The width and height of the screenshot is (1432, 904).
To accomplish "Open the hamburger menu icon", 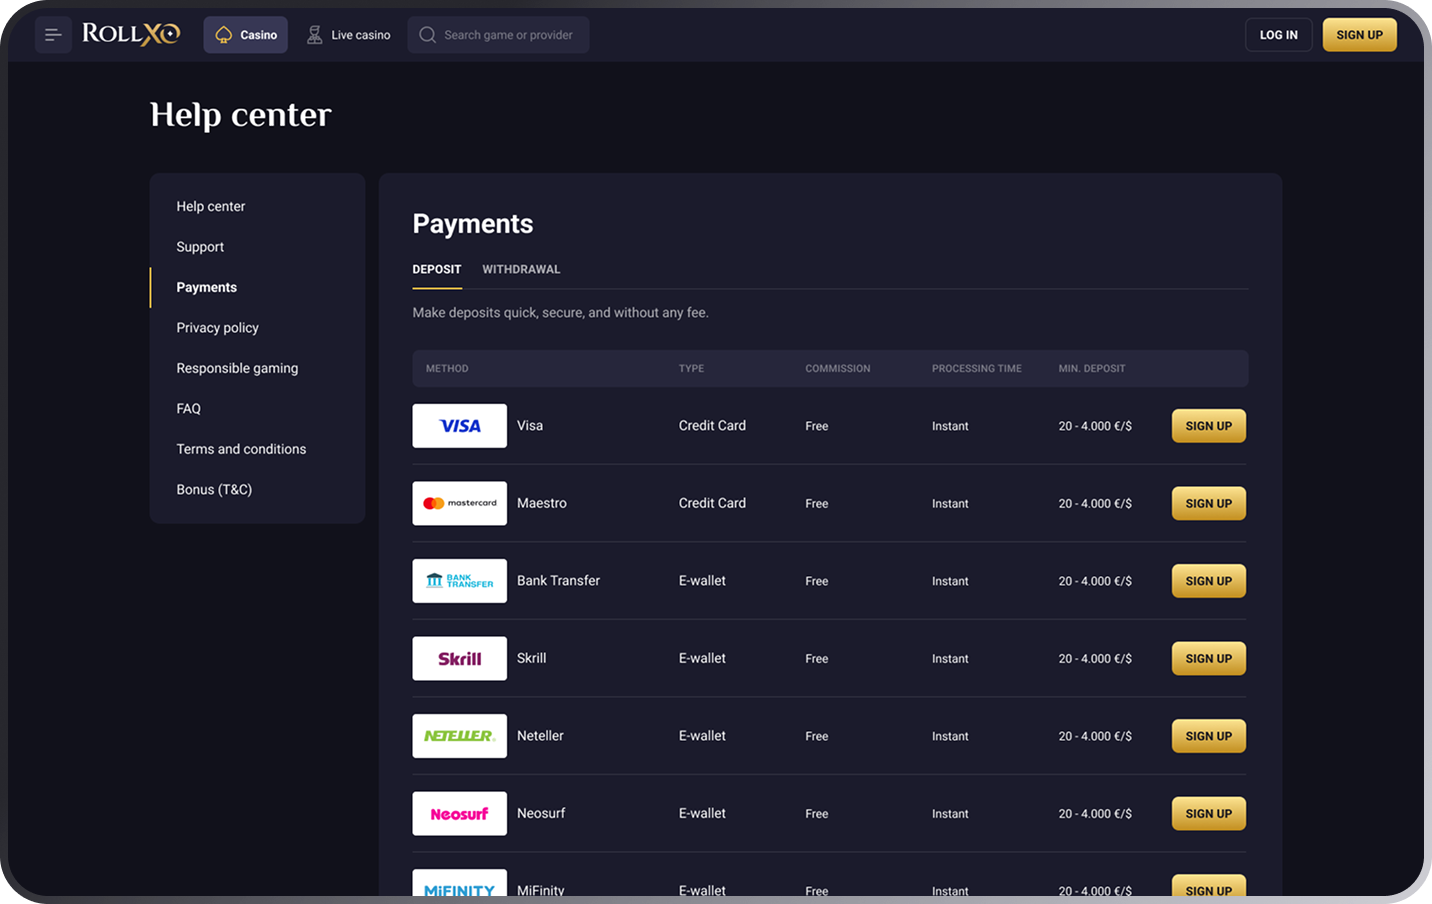I will pyautogui.click(x=53, y=35).
